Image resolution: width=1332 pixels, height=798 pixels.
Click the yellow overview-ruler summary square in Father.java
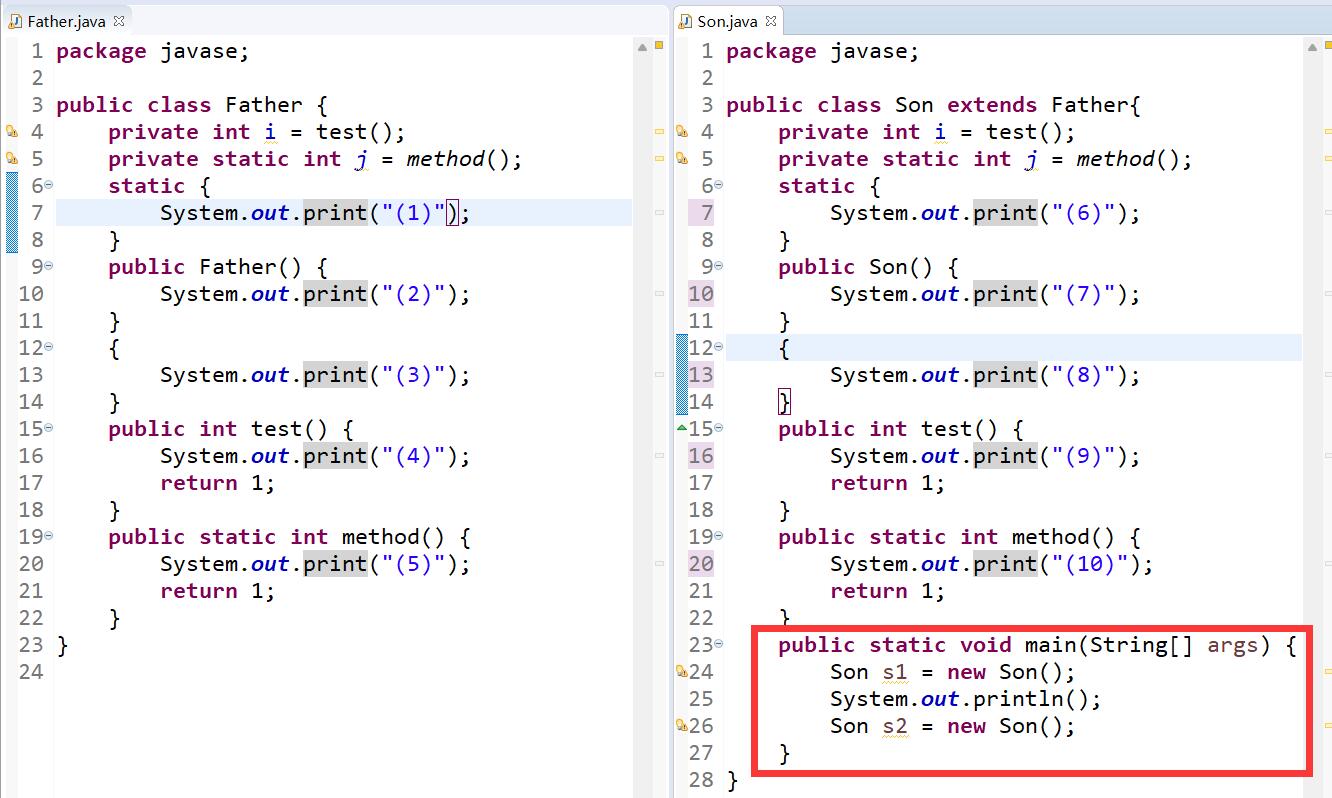point(659,45)
